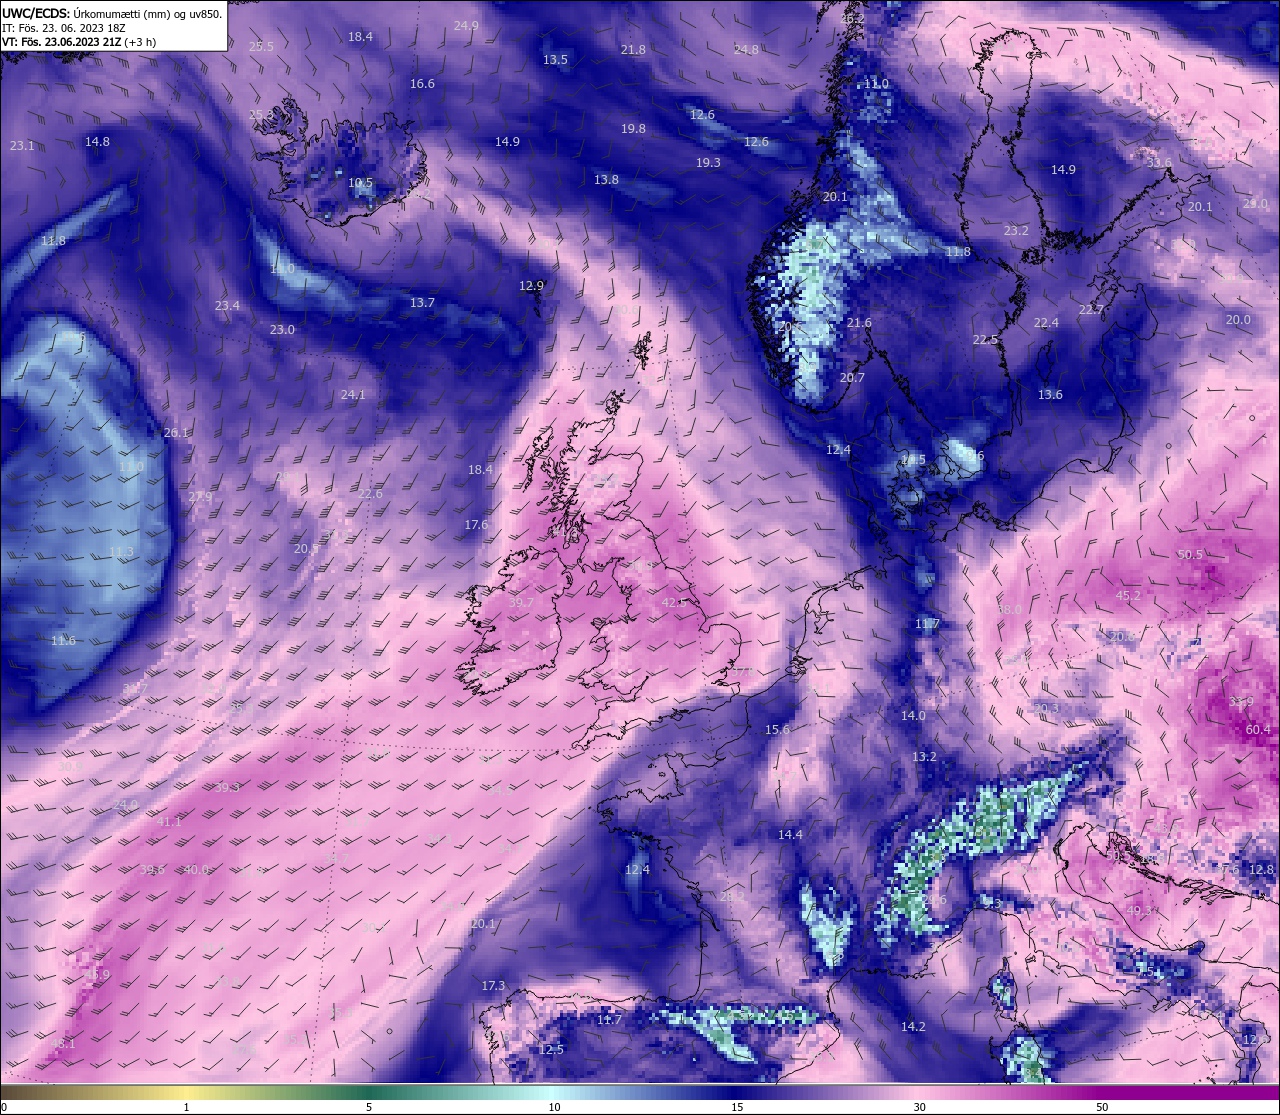Click the 17.3 value on the map

point(493,986)
